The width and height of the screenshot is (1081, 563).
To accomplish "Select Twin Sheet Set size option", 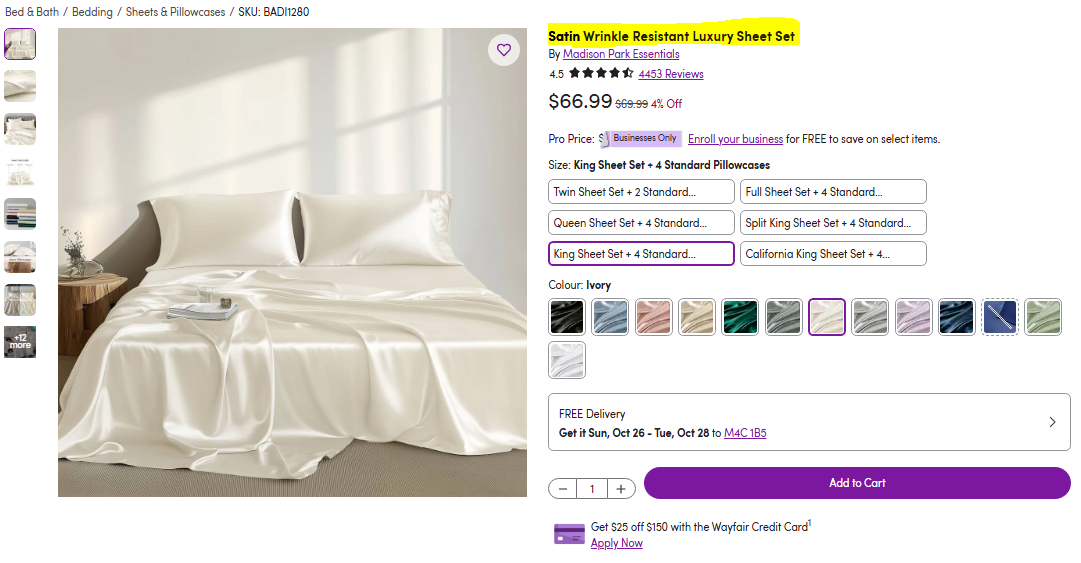I will tap(641, 192).
